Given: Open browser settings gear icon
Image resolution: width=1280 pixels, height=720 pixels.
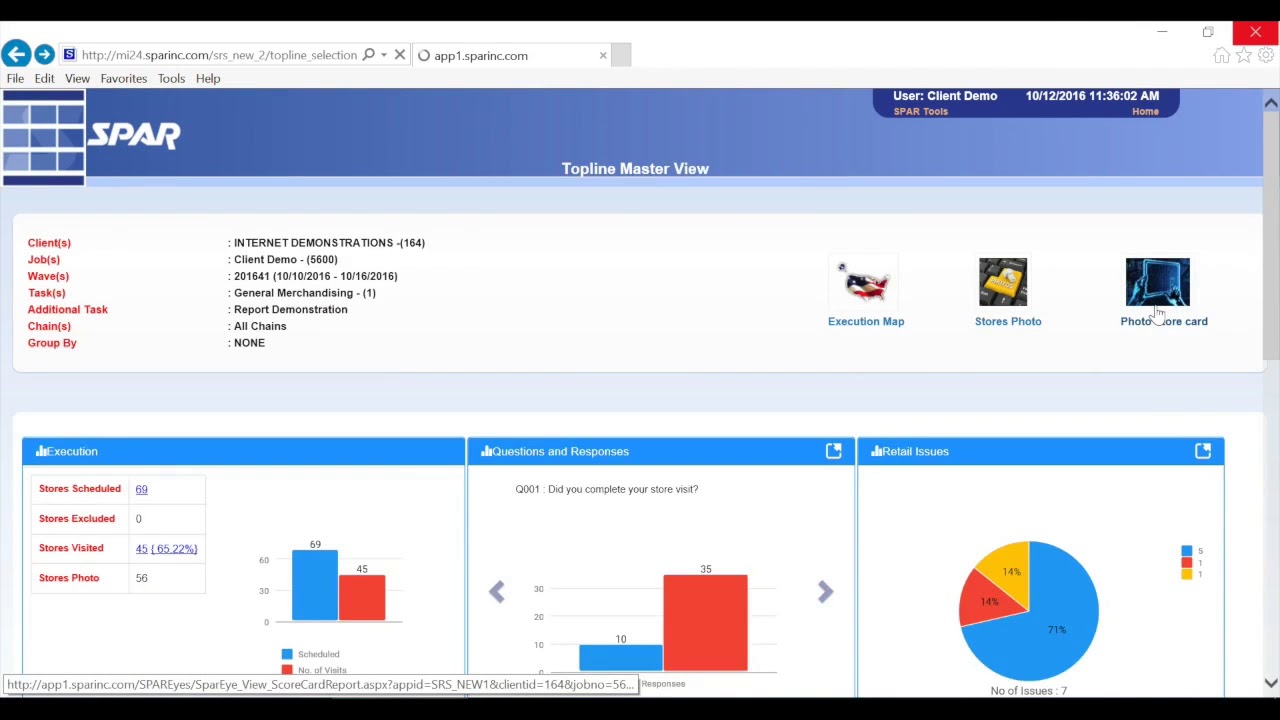Looking at the screenshot, I should [1266, 56].
